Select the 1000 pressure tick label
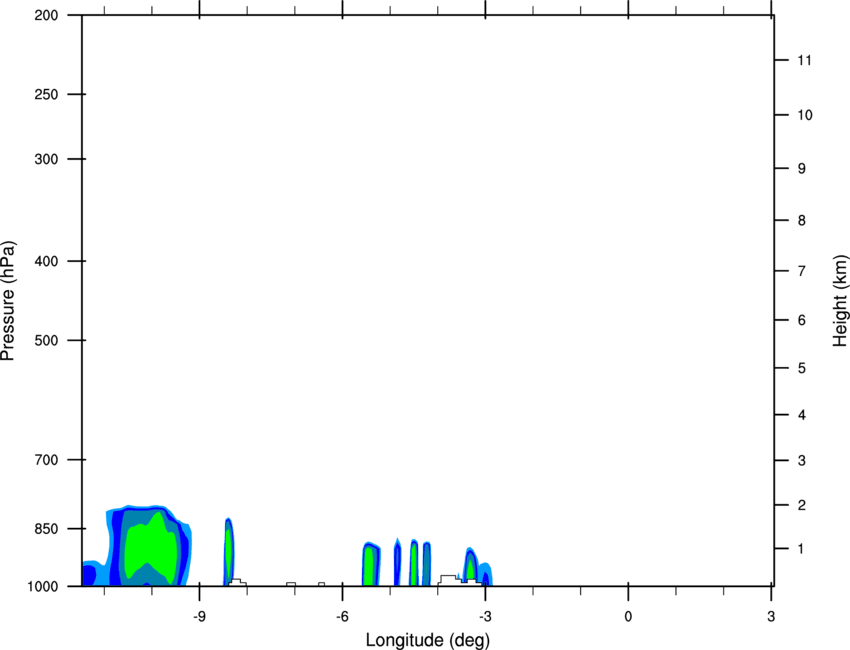 [x=43, y=586]
